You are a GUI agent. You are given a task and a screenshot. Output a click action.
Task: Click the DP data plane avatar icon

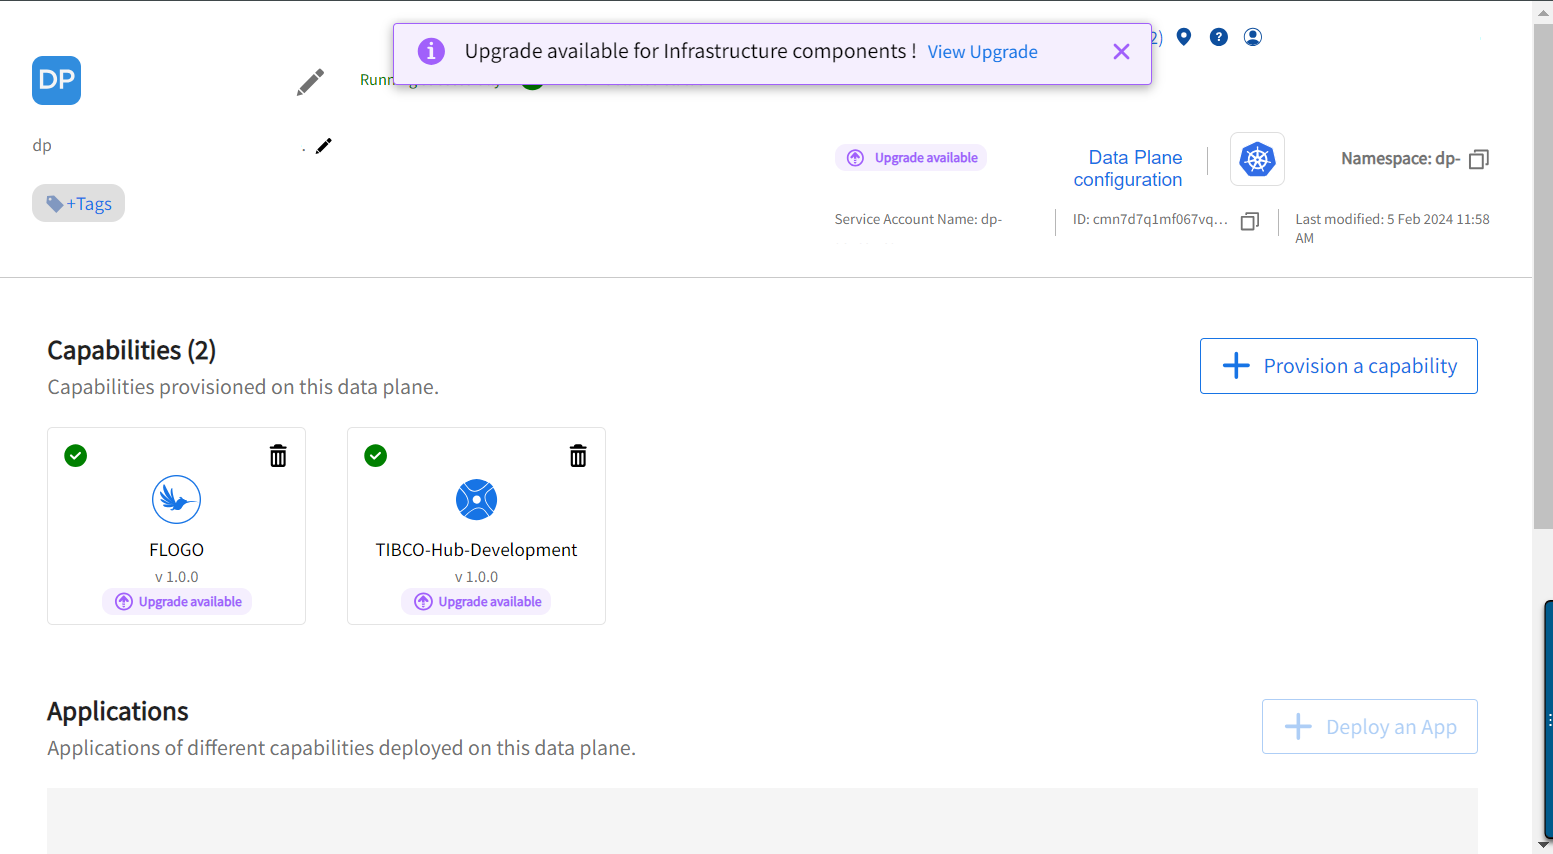pos(56,81)
